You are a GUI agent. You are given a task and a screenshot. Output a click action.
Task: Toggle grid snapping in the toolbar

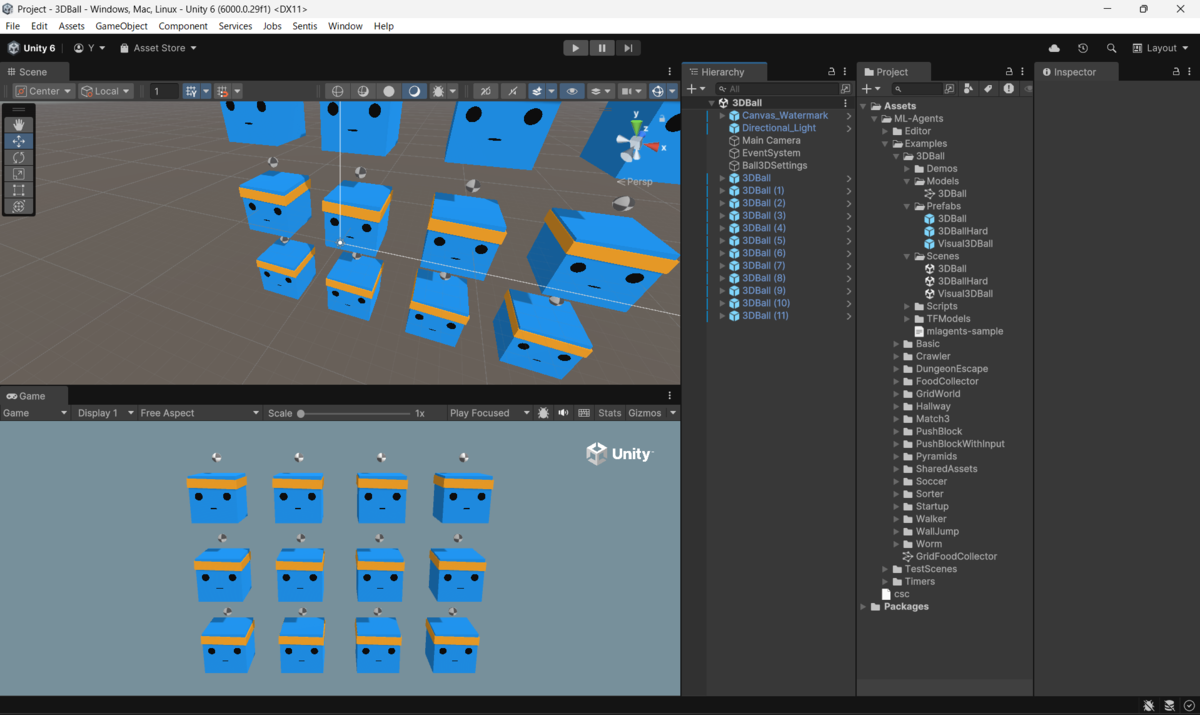(222, 91)
